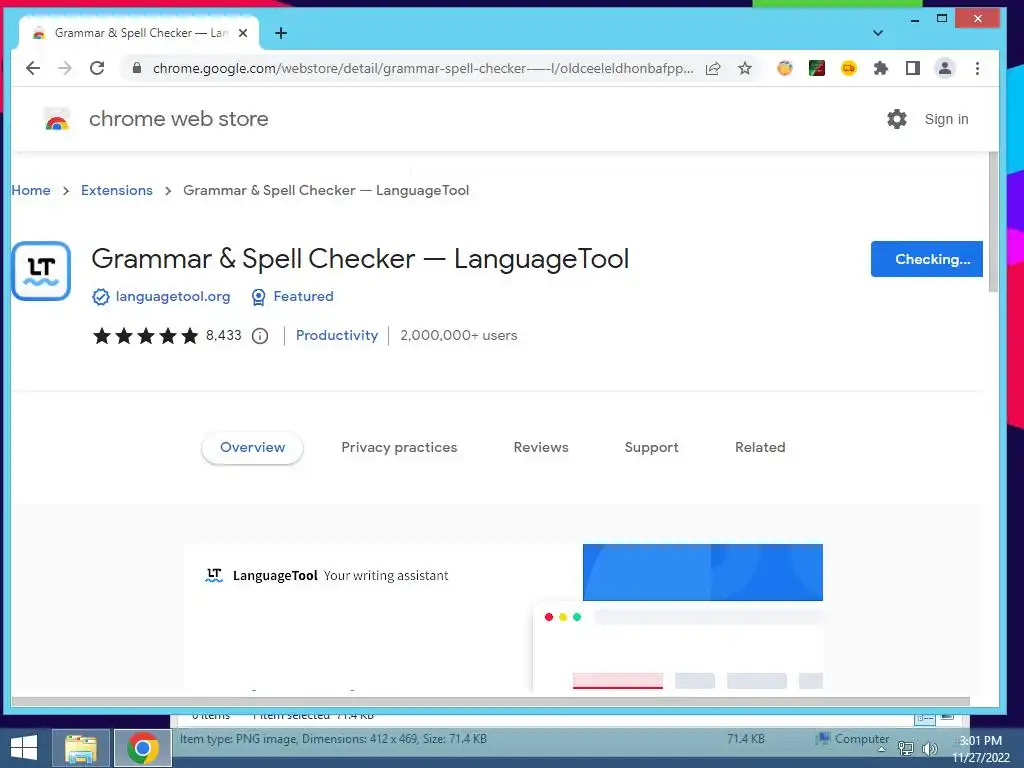
Task: Open the Extensions puzzle piece menu
Action: [x=880, y=68]
